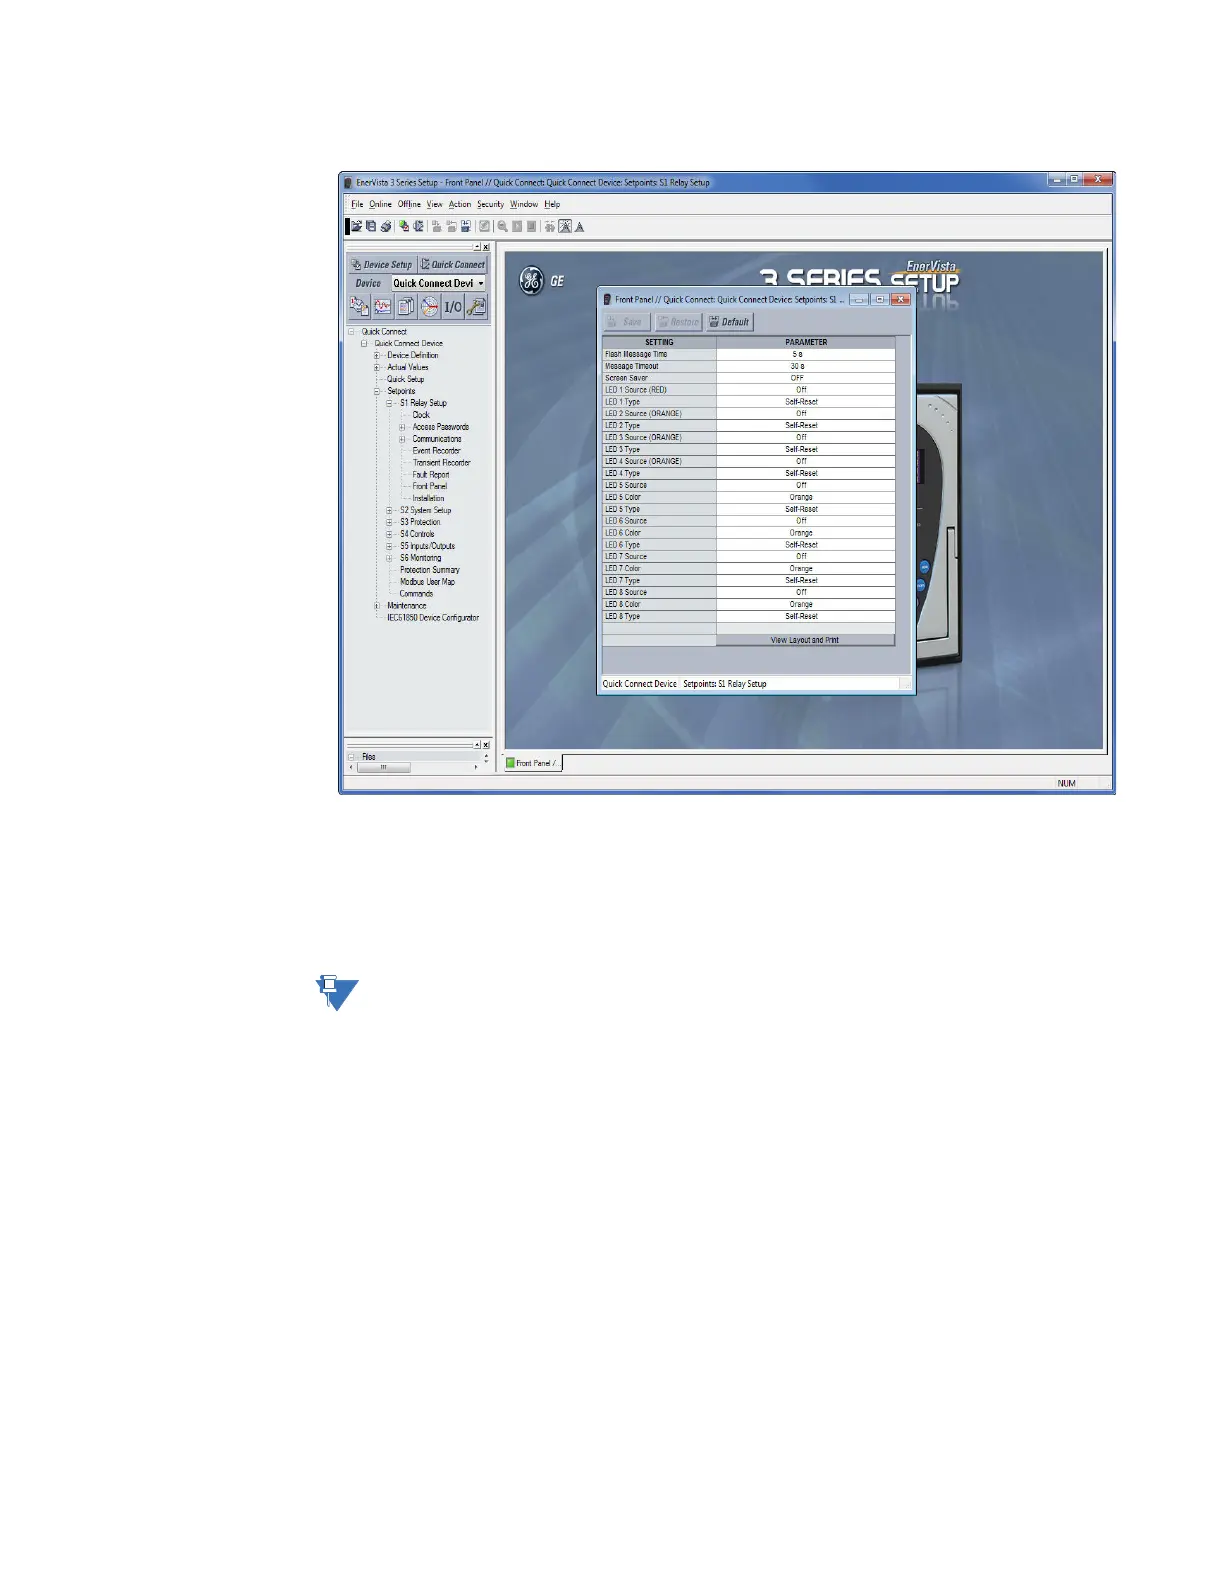Open the Action menu
Screen dimensions: 1224x1584
tap(460, 204)
